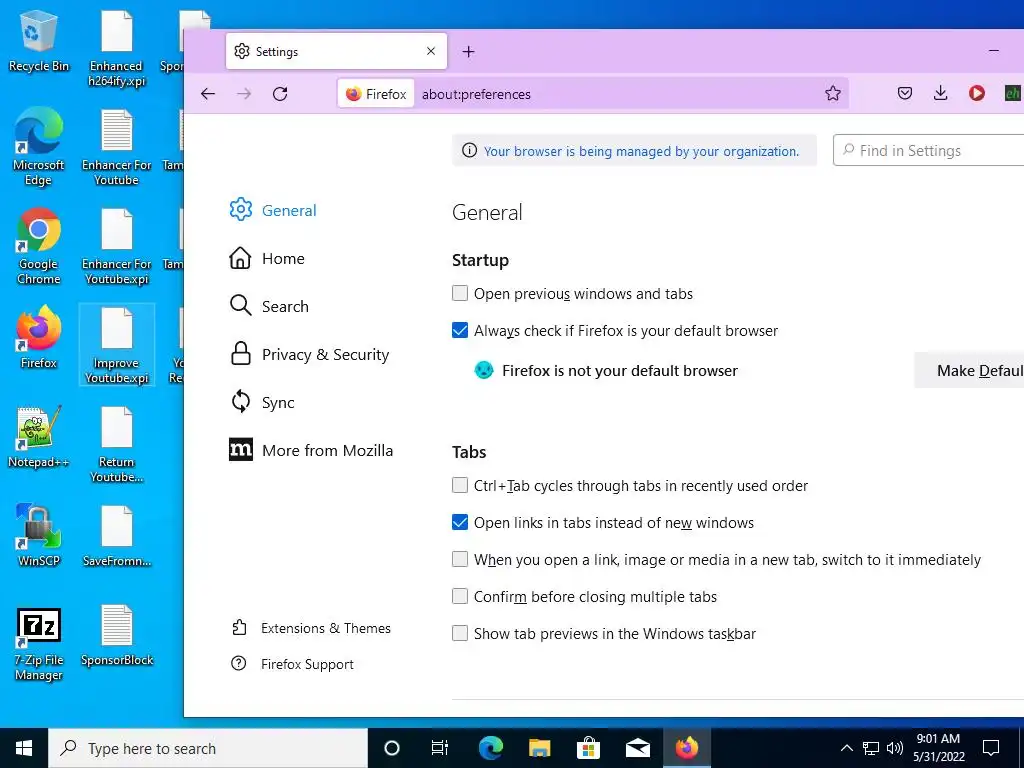Image resolution: width=1024 pixels, height=768 pixels.
Task: Click the Firefox identity badge in address bar
Action: click(376, 94)
